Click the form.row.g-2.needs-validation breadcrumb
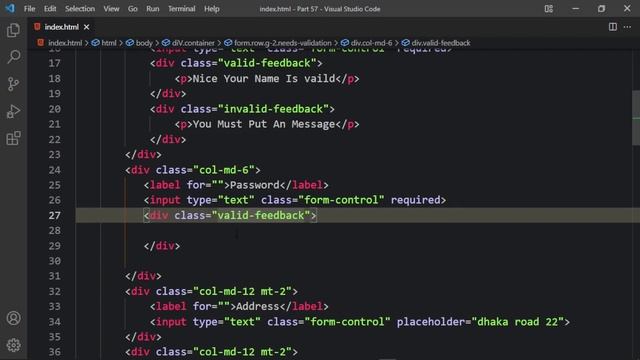The width and height of the screenshot is (640, 360). coord(282,43)
